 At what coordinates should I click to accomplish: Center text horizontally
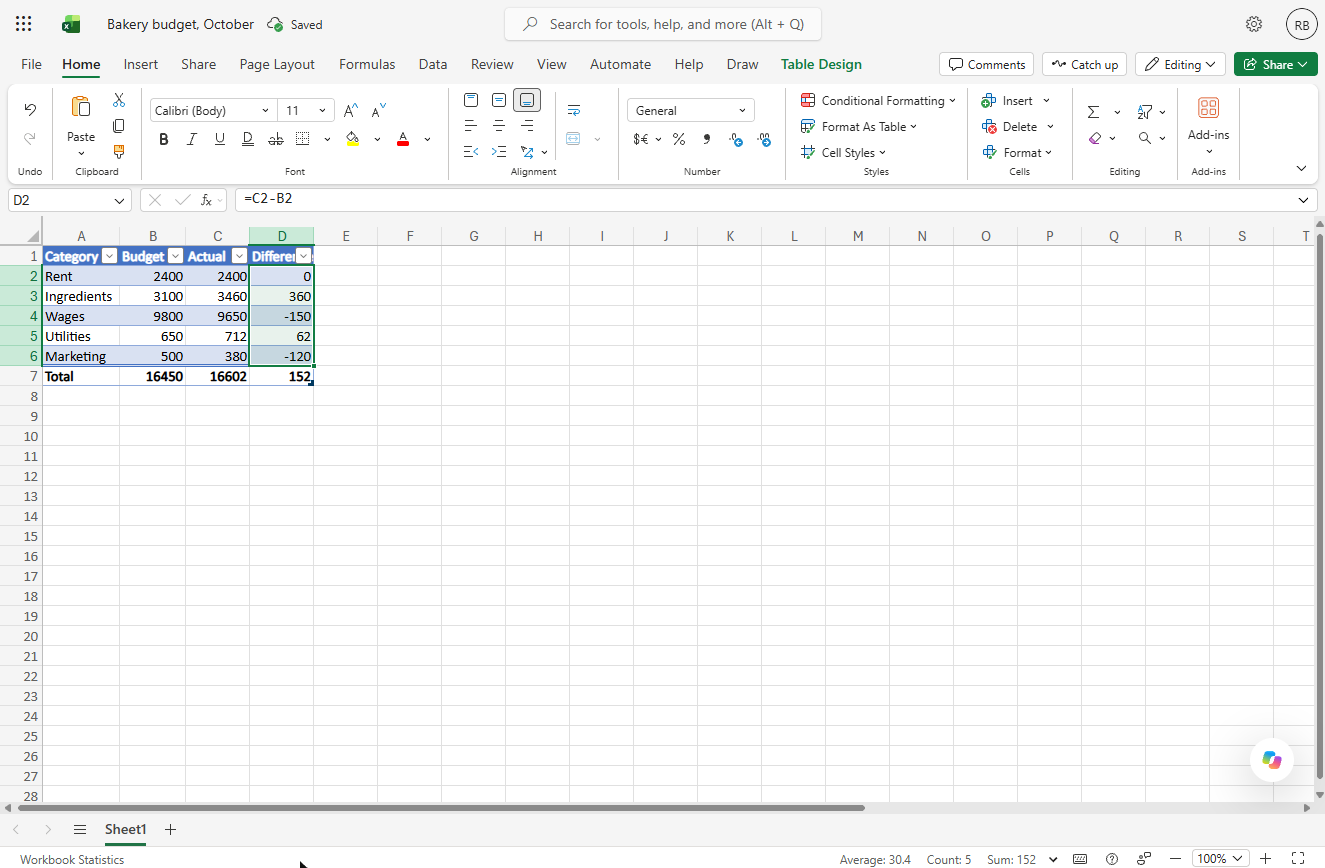499,126
